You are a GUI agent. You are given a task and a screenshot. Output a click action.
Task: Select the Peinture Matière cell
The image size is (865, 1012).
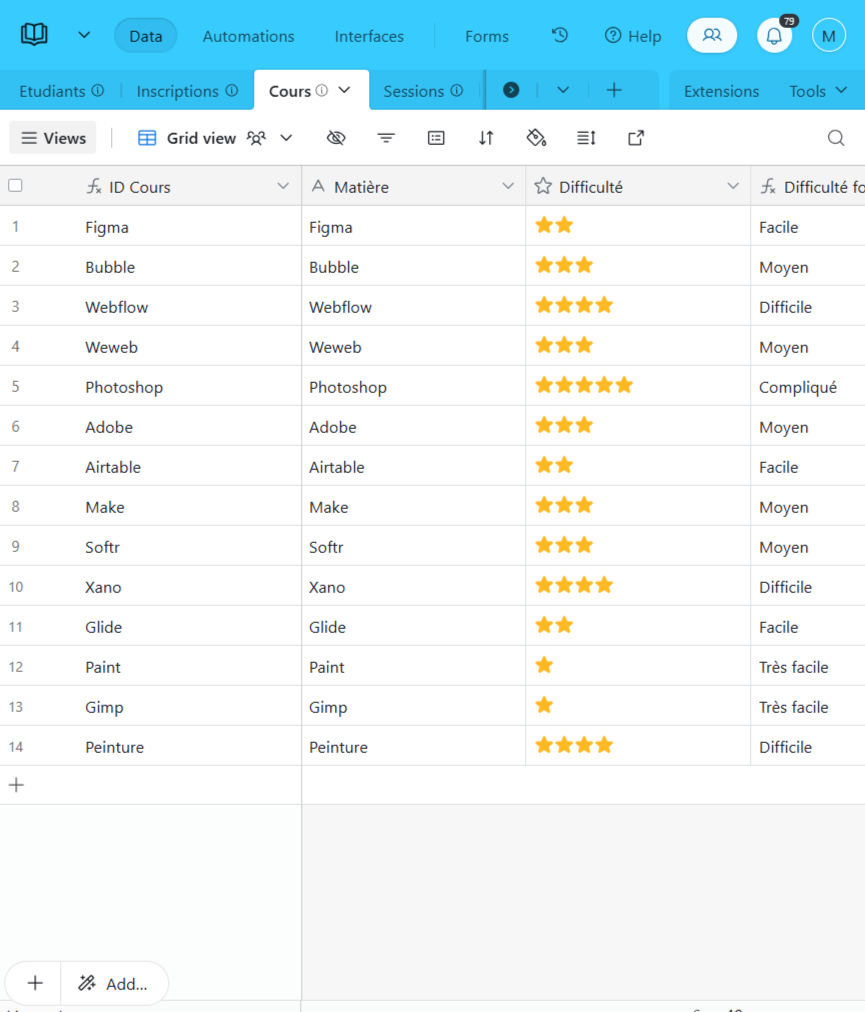coord(413,747)
